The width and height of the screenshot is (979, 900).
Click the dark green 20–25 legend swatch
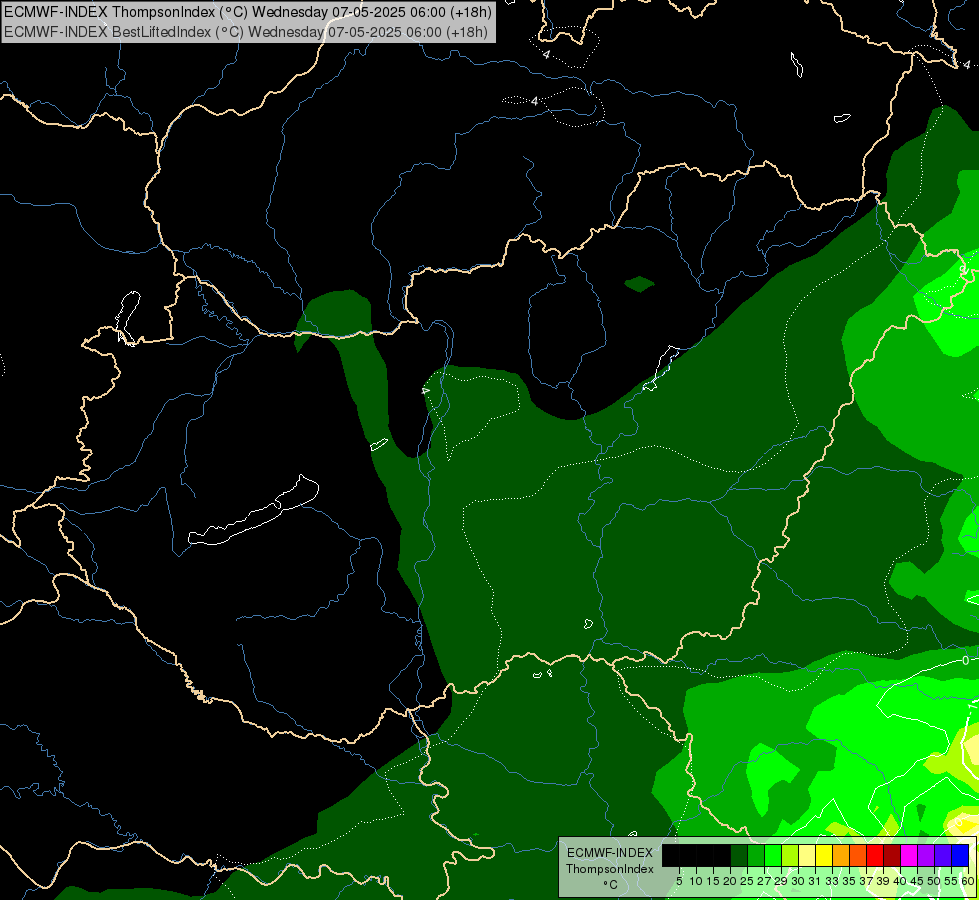click(x=739, y=855)
